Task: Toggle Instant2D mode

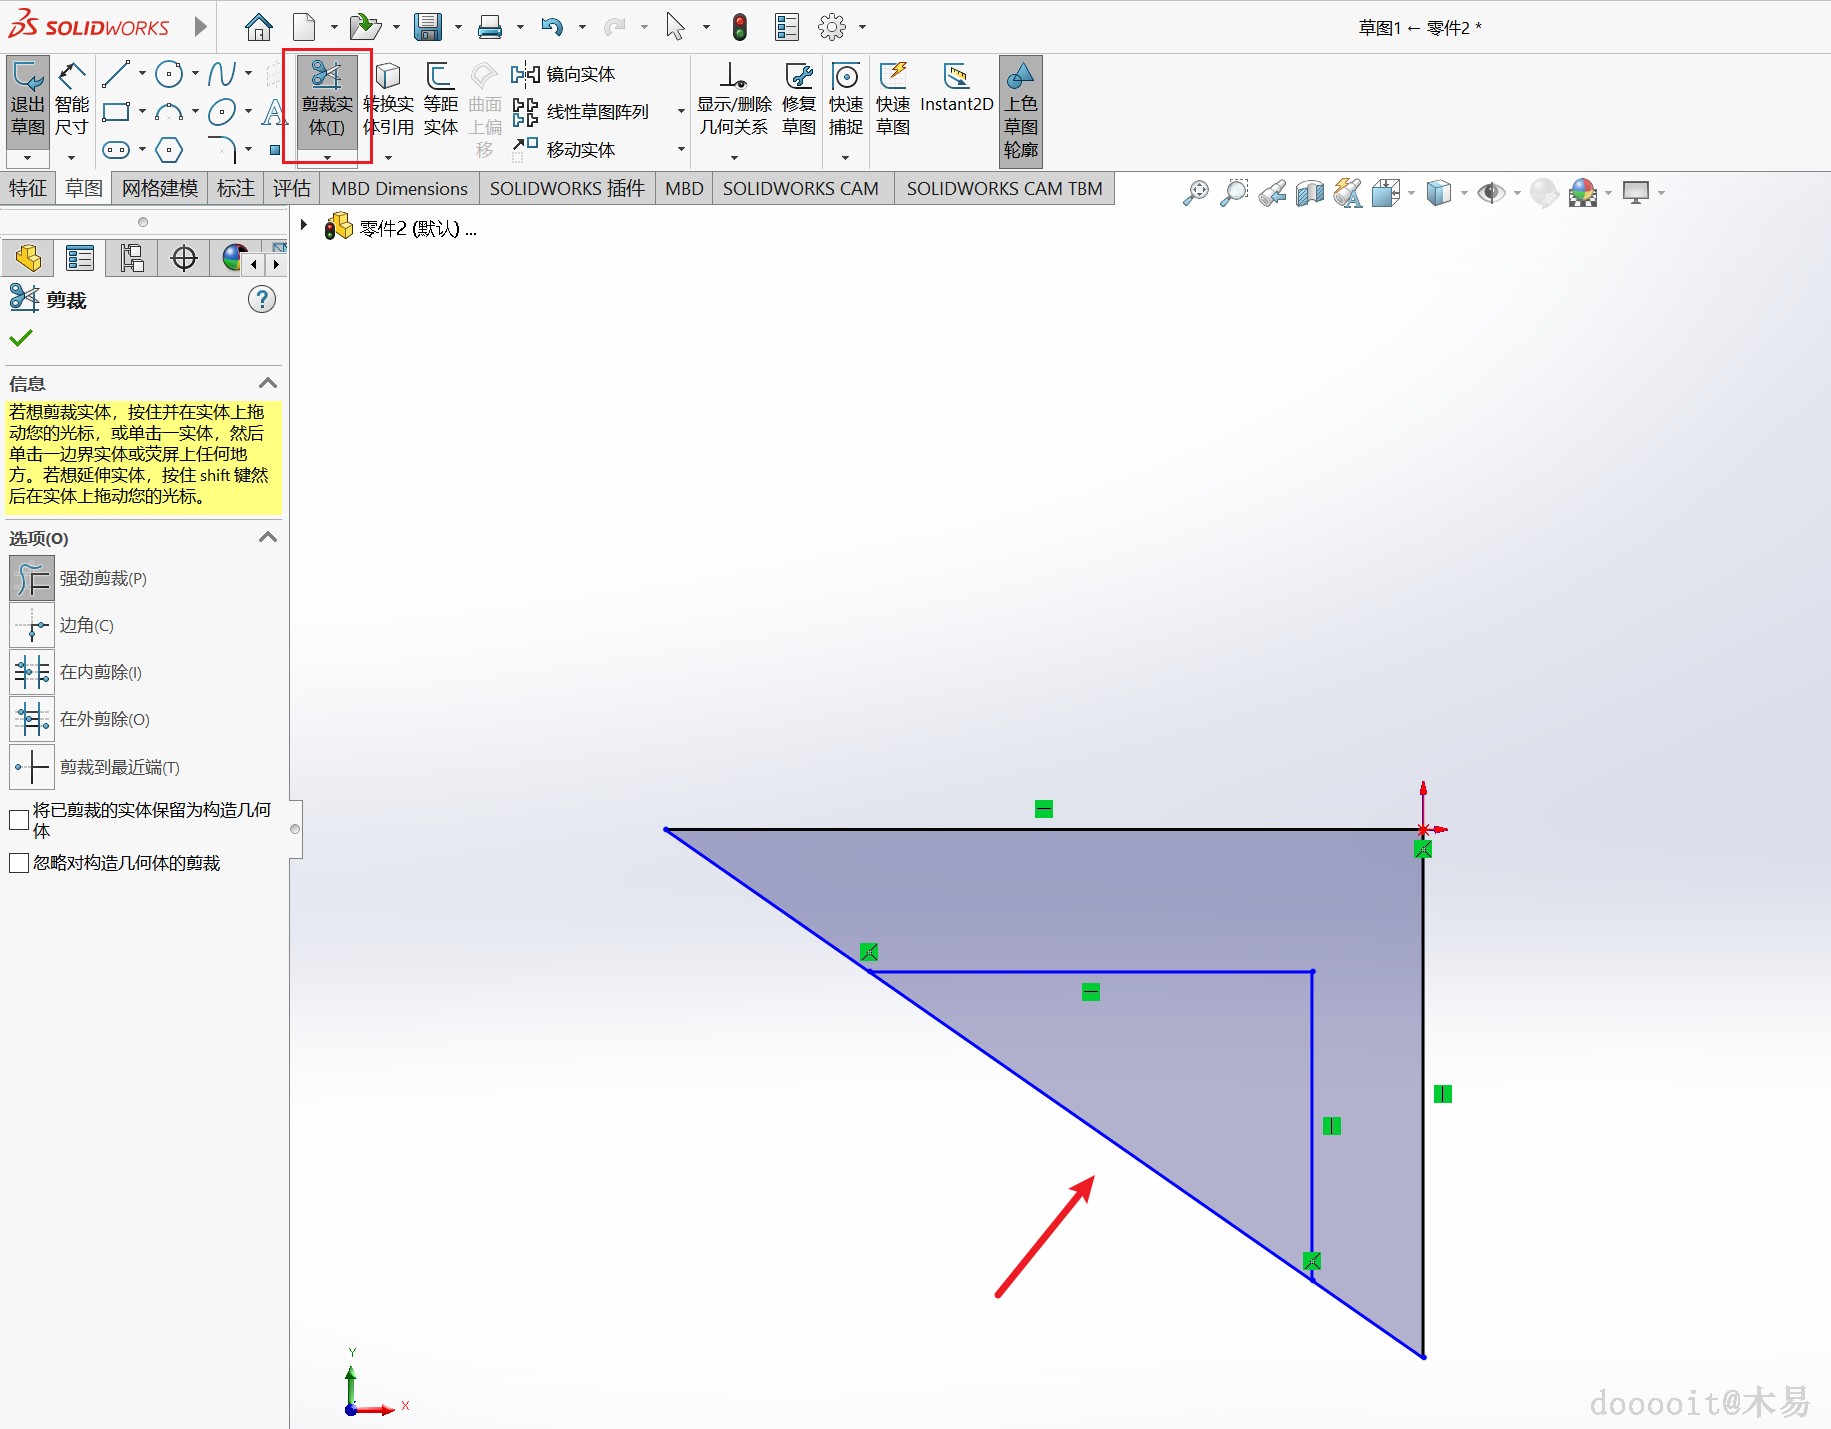Action: point(957,88)
